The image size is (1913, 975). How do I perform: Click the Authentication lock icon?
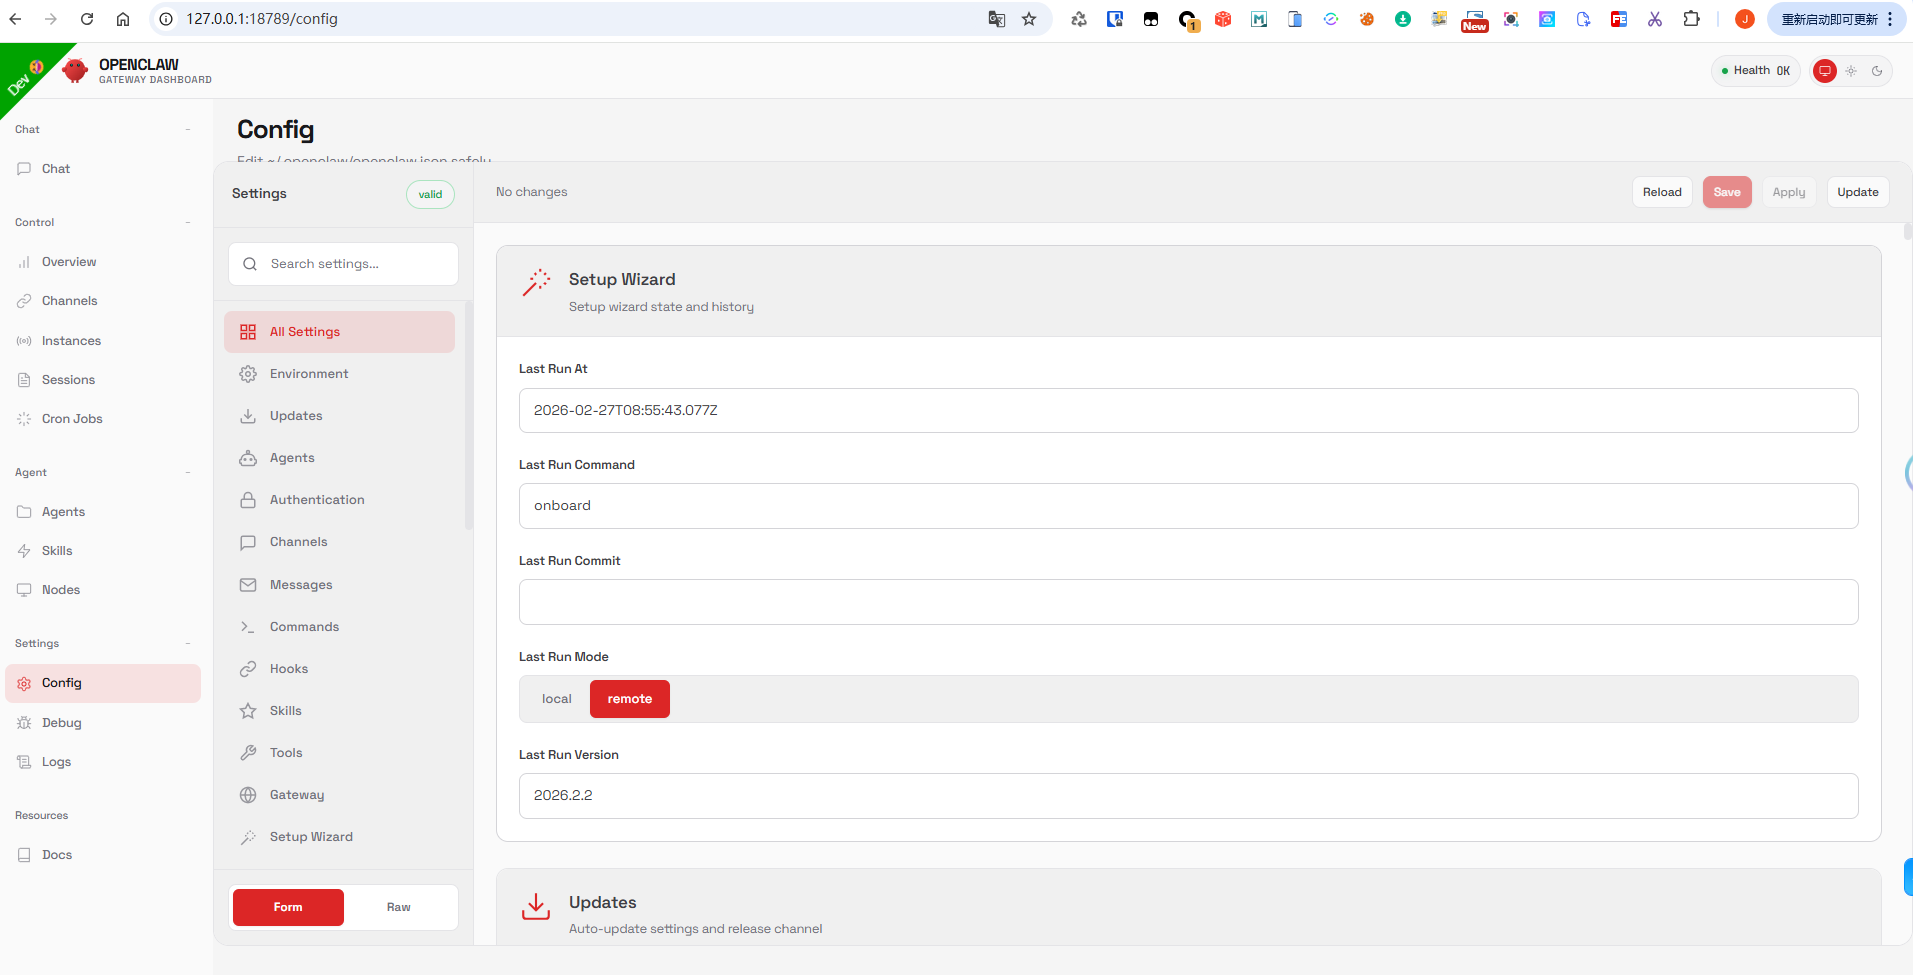tap(248, 500)
